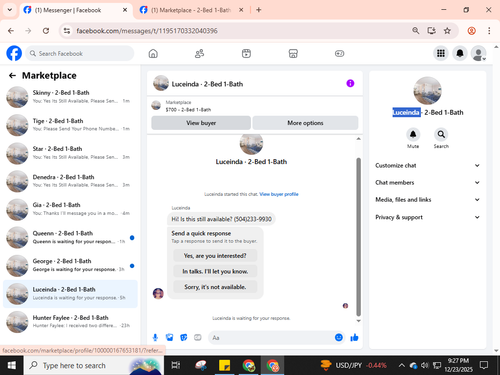Close the Messenger | Facebook tab
This screenshot has height=375, width=500.
[x=125, y=10]
